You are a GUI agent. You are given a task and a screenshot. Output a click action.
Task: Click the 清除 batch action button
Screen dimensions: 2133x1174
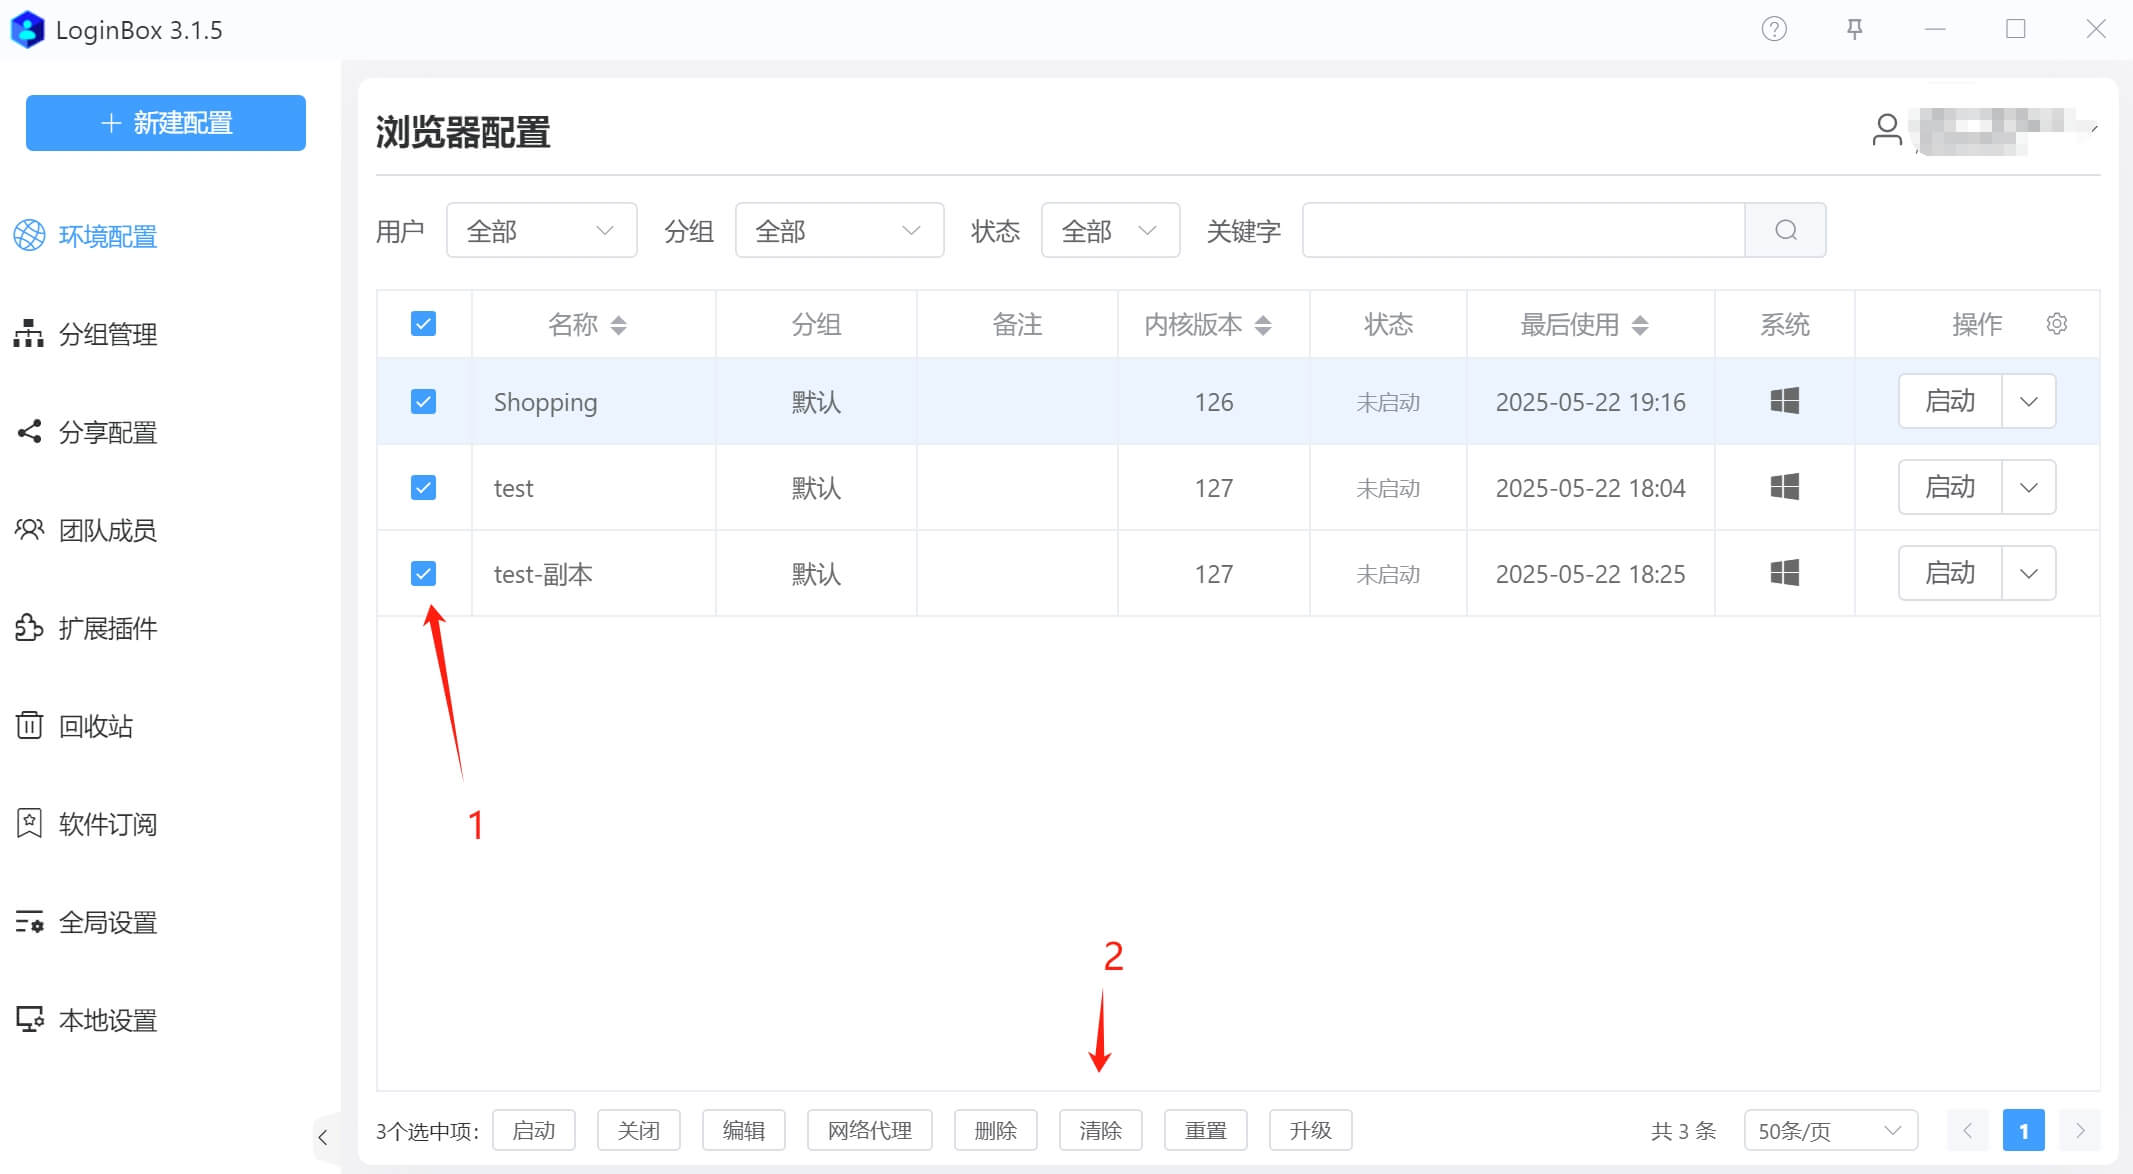click(x=1100, y=1130)
